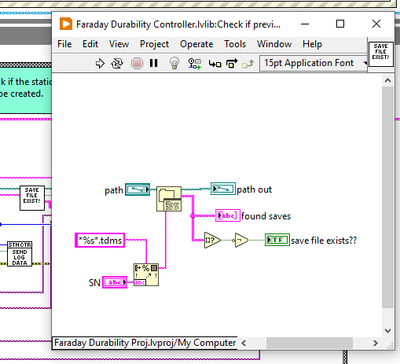The width and height of the screenshot is (400, 364).
Task: Click Run Continuously toolbar icon
Action: coord(117,63)
